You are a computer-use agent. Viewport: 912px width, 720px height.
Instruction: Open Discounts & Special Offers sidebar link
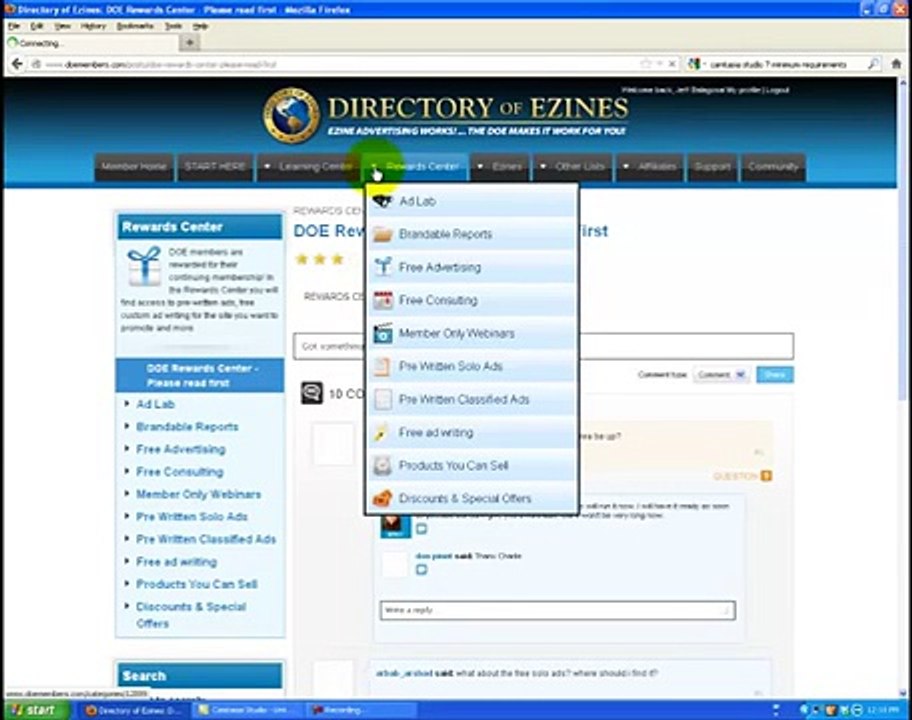[x=191, y=615]
